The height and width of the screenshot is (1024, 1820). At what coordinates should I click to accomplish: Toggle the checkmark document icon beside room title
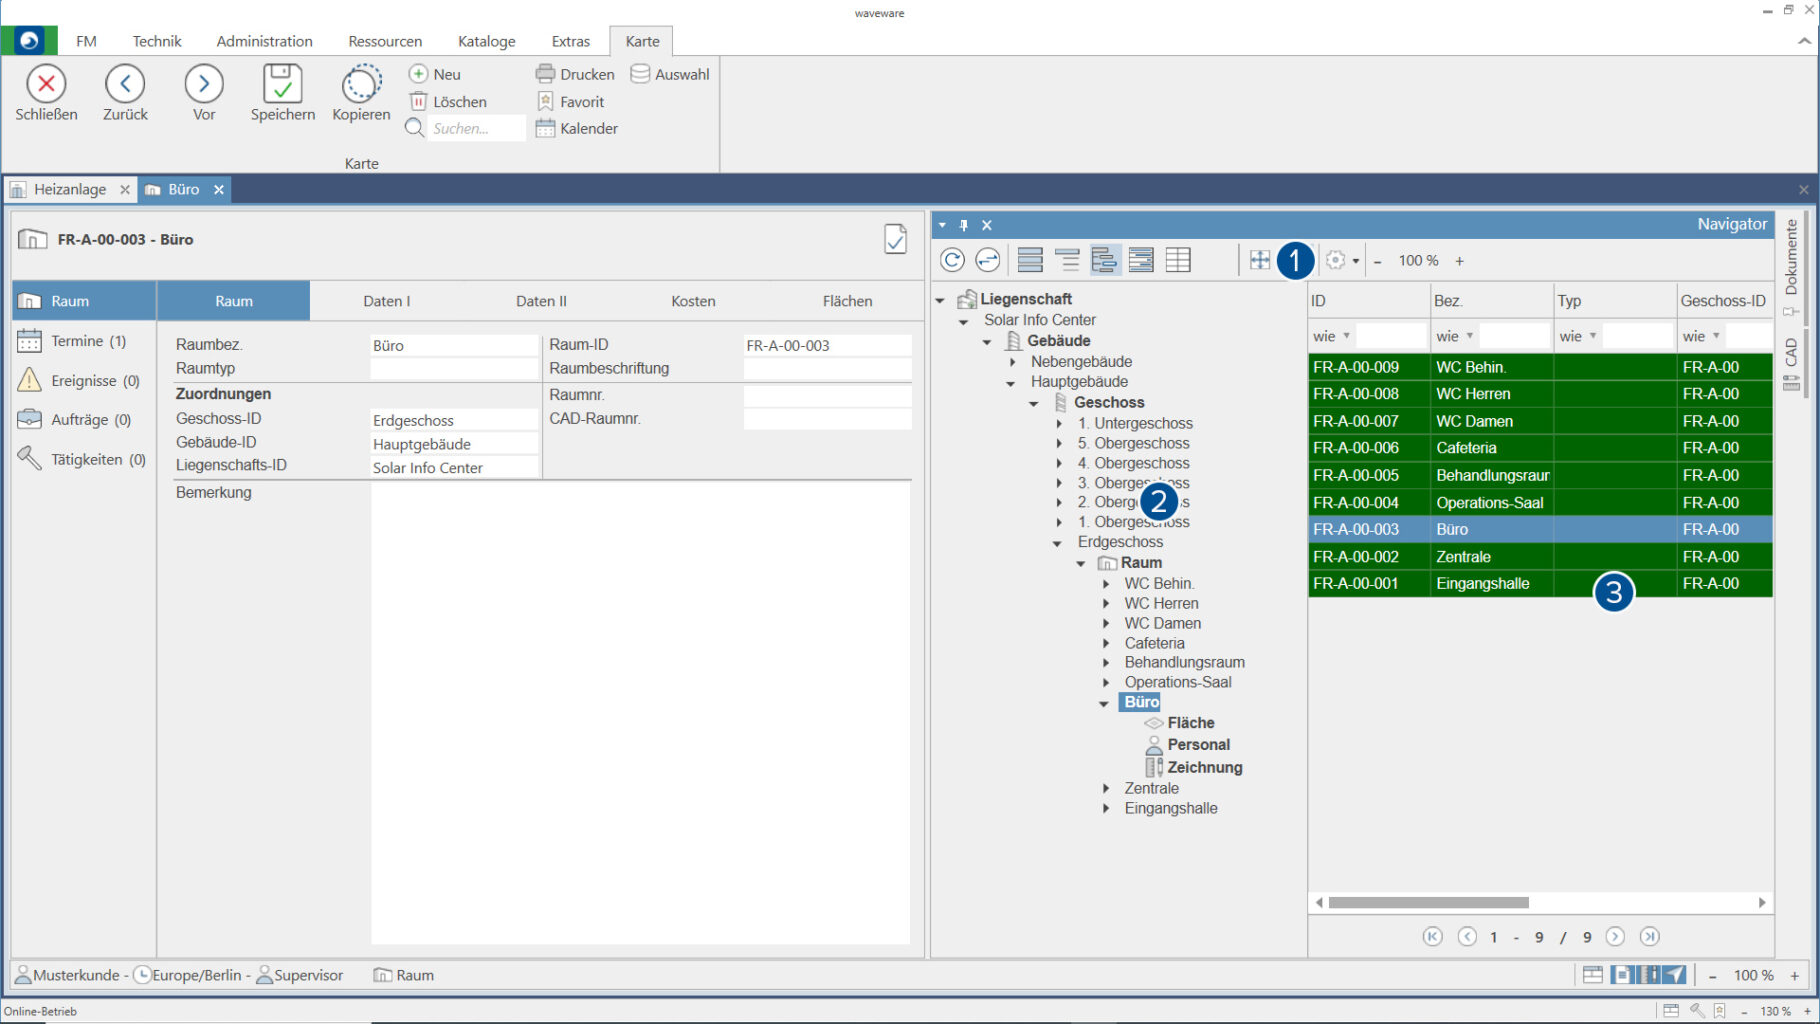[895, 239]
